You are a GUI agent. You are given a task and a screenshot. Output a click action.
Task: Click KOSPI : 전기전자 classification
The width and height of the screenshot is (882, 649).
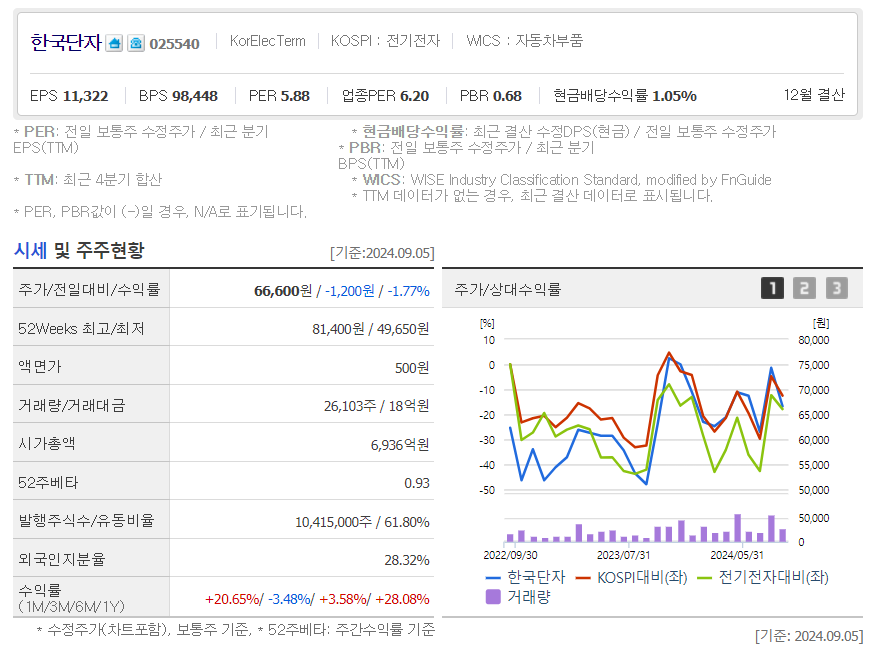[x=385, y=41]
